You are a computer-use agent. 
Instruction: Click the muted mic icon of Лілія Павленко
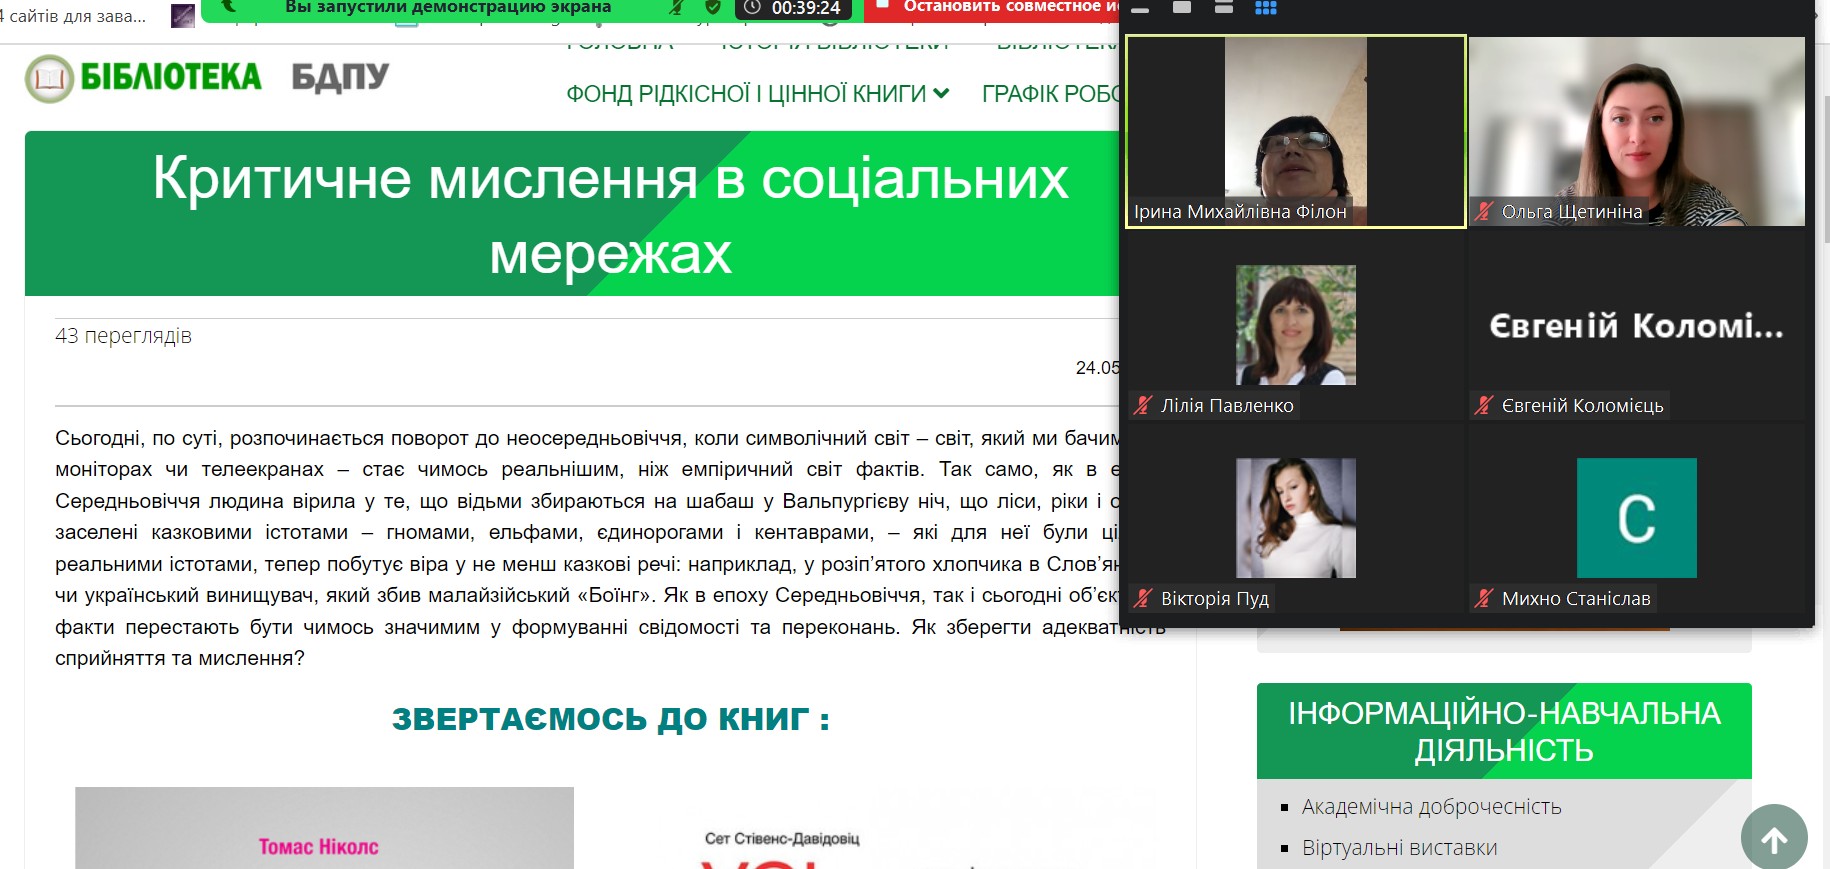(x=1143, y=405)
